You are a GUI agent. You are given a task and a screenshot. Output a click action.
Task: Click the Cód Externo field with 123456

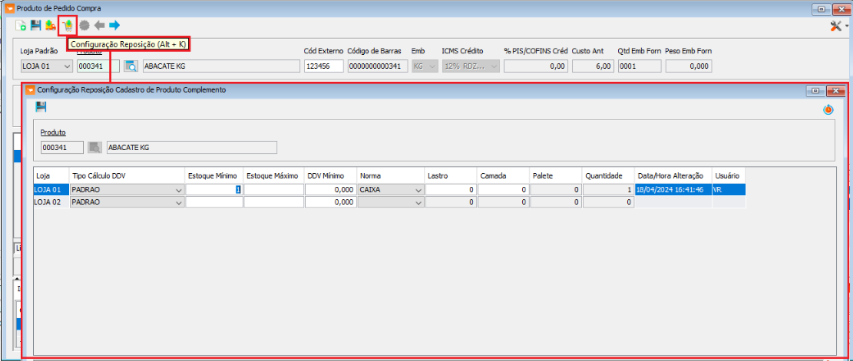[x=324, y=66]
